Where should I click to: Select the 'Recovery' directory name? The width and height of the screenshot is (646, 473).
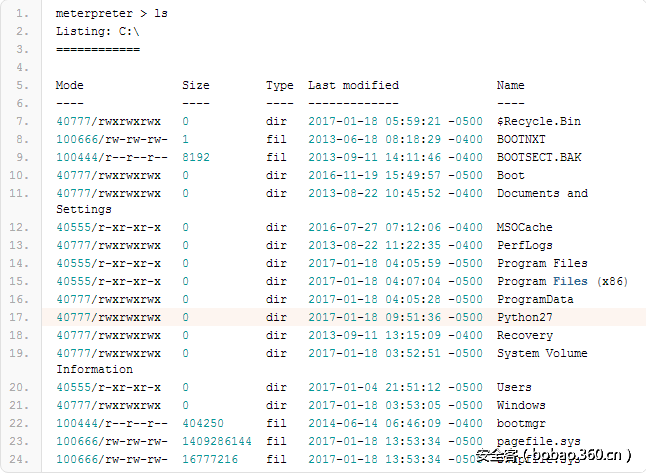click(524, 335)
